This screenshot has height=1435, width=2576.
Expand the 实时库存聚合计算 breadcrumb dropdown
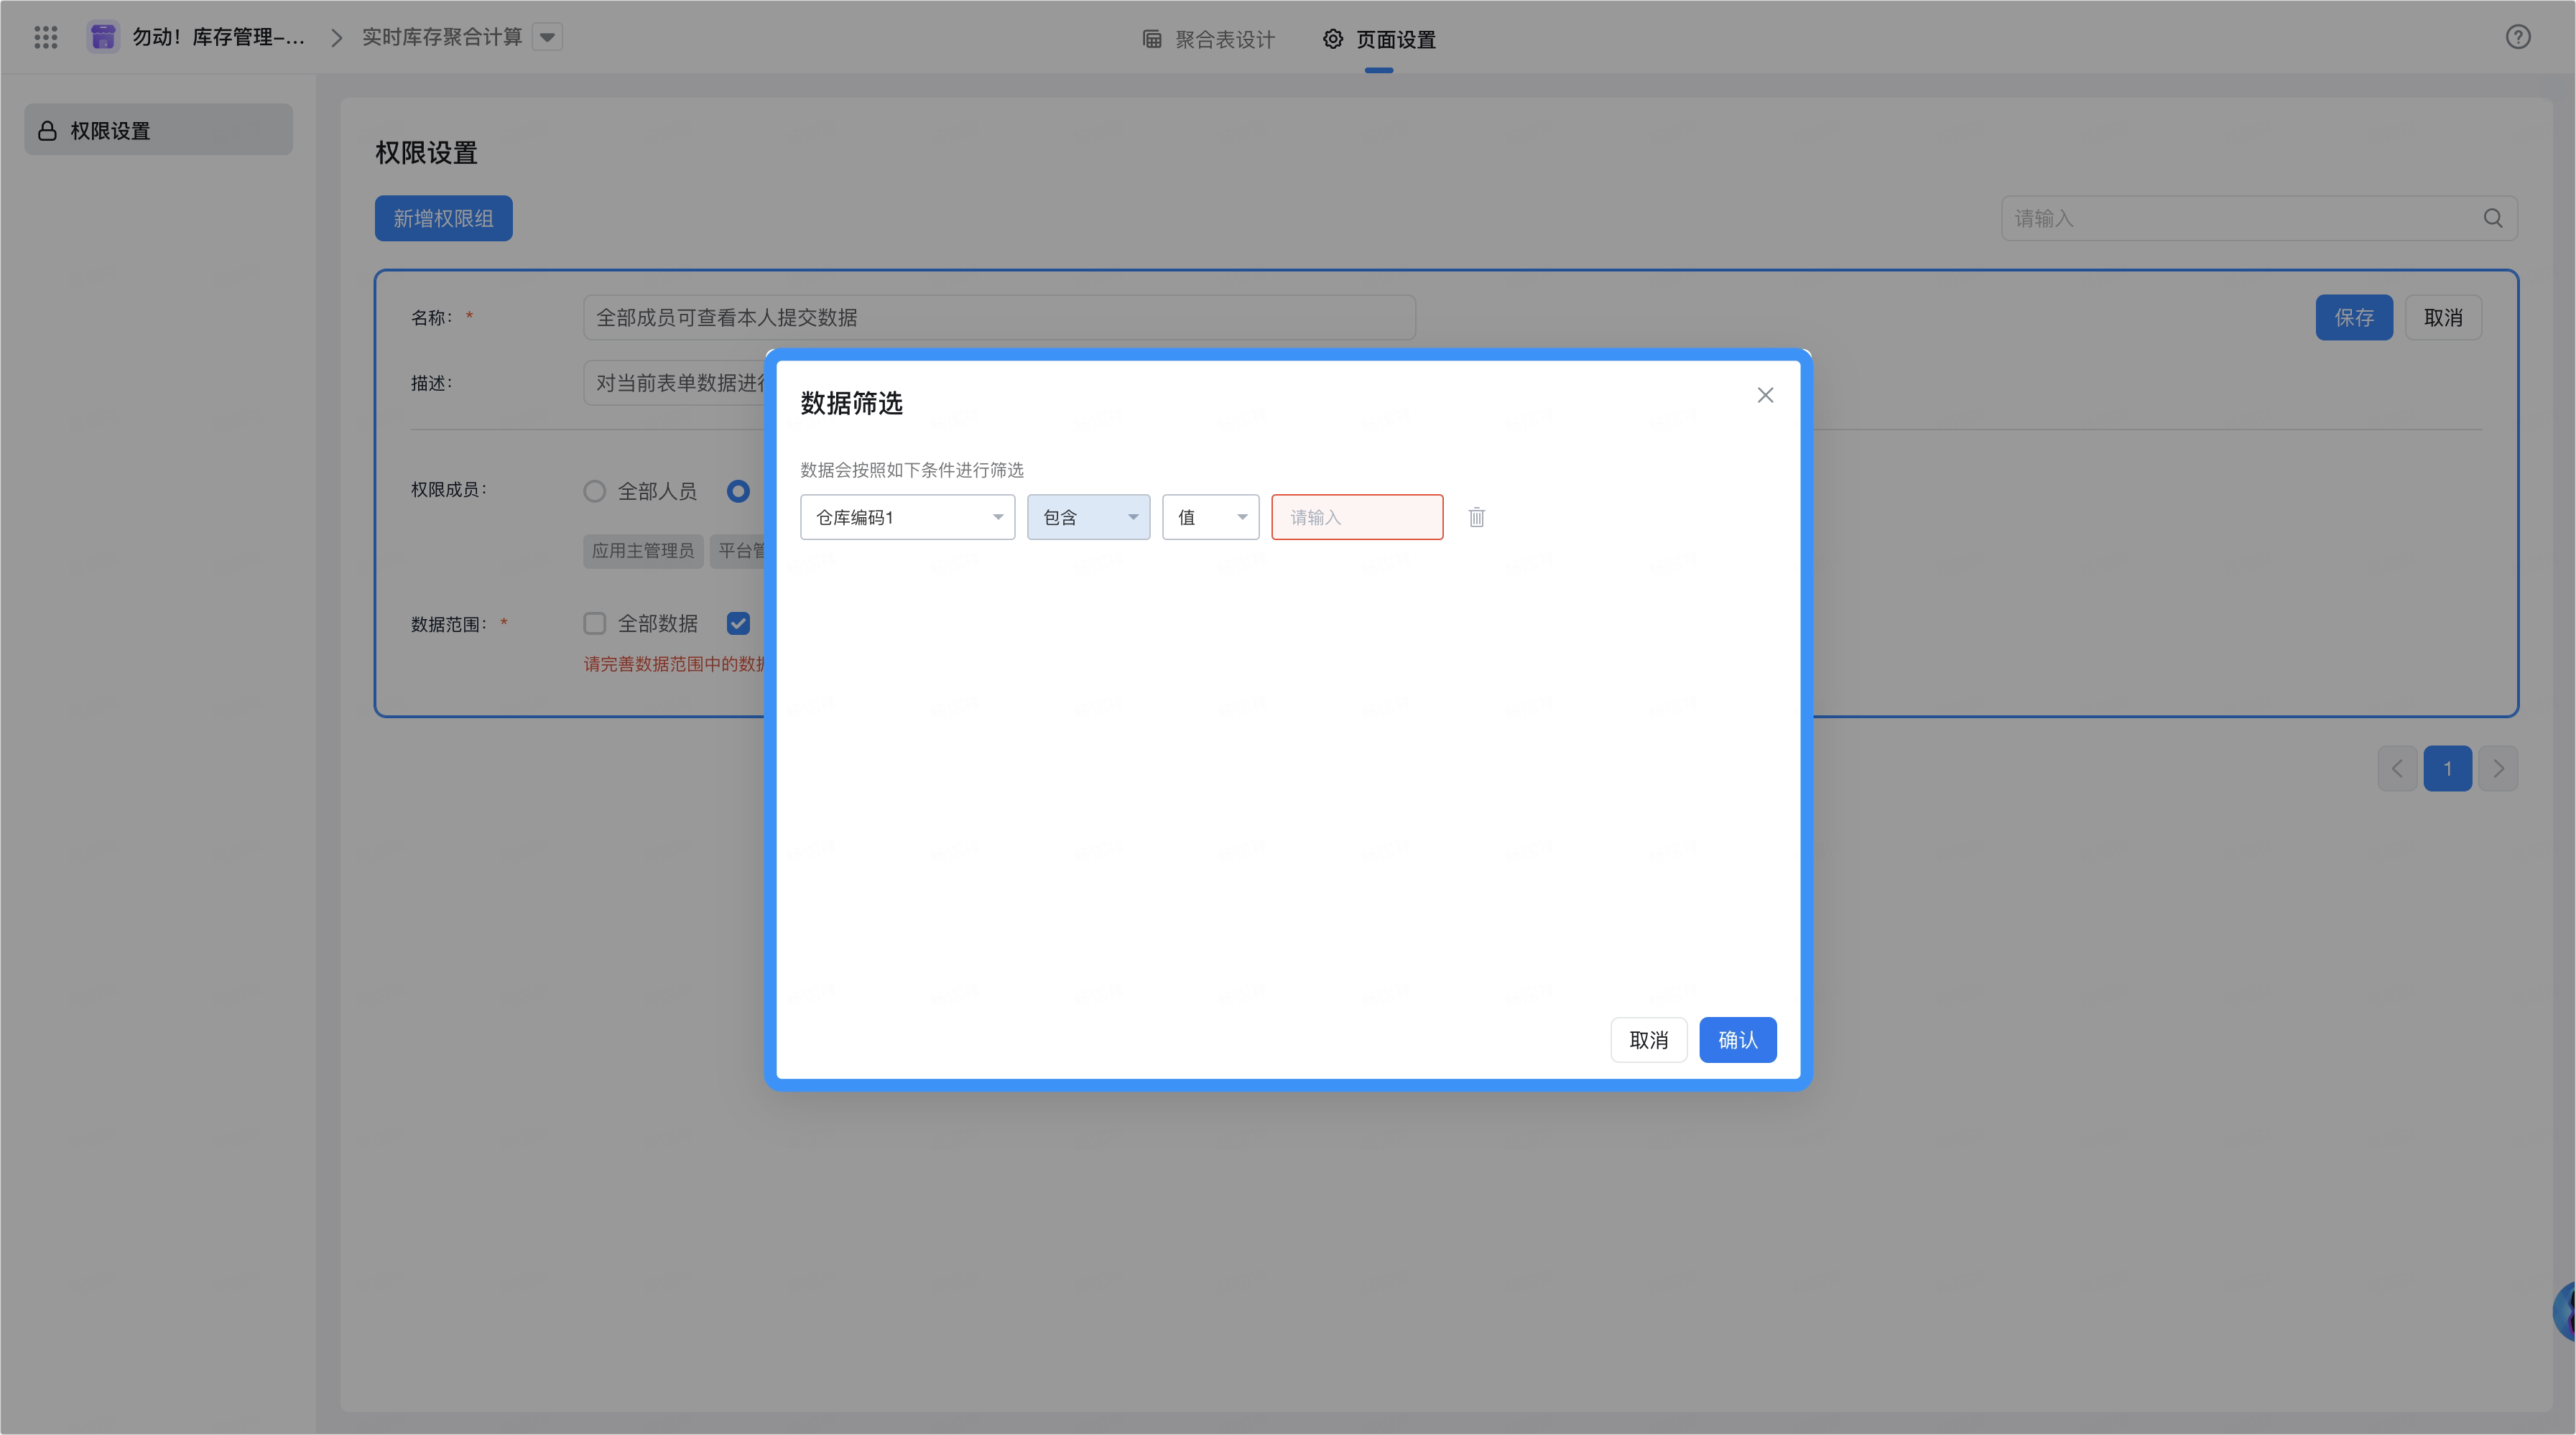(x=547, y=37)
